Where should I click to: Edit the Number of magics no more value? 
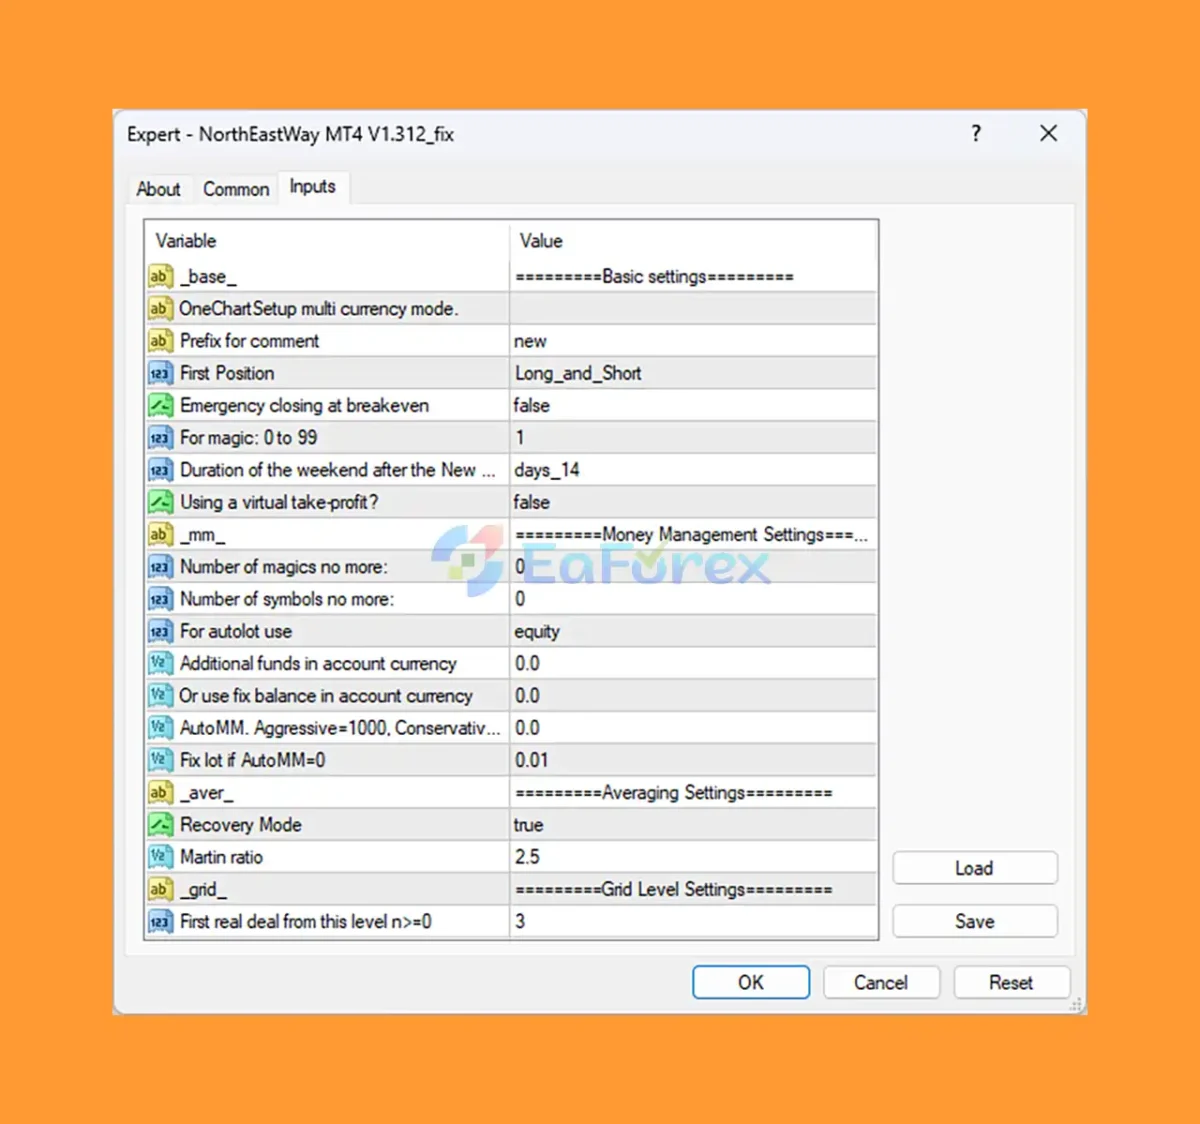click(x=693, y=566)
